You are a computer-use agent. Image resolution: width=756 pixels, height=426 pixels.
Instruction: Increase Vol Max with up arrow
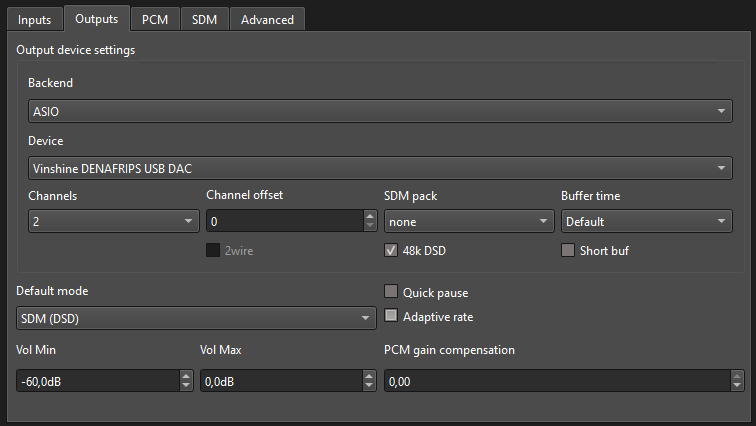click(x=369, y=375)
